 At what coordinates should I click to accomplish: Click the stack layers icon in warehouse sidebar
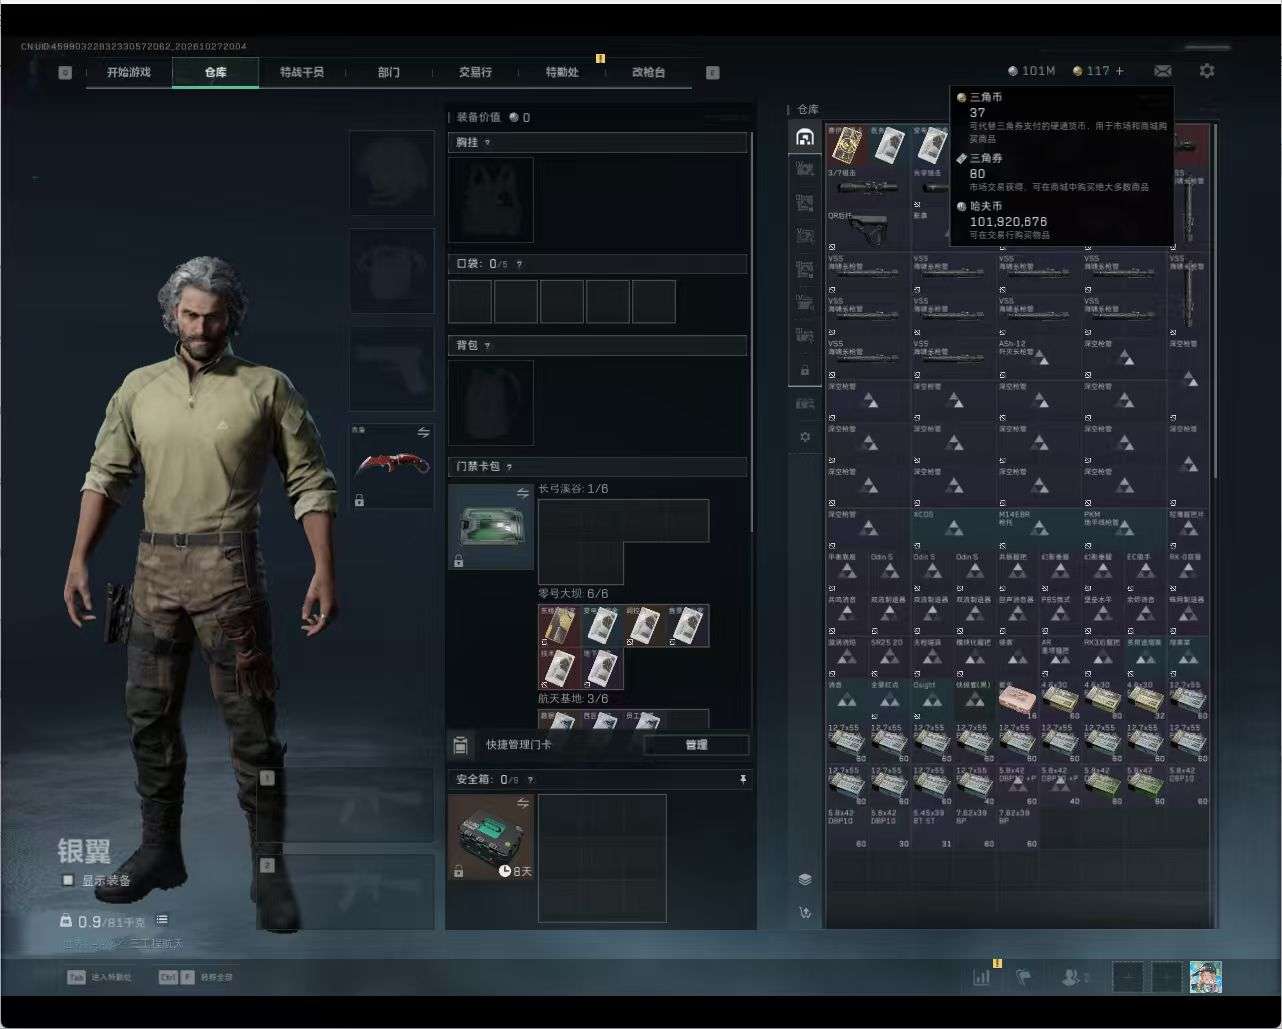click(x=805, y=879)
